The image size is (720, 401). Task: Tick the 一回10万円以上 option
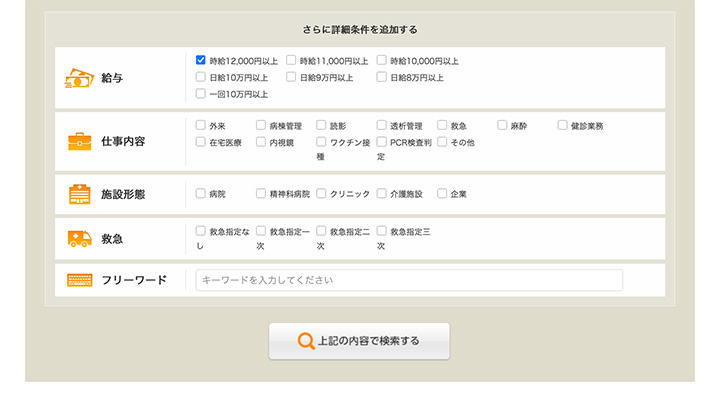tap(201, 94)
